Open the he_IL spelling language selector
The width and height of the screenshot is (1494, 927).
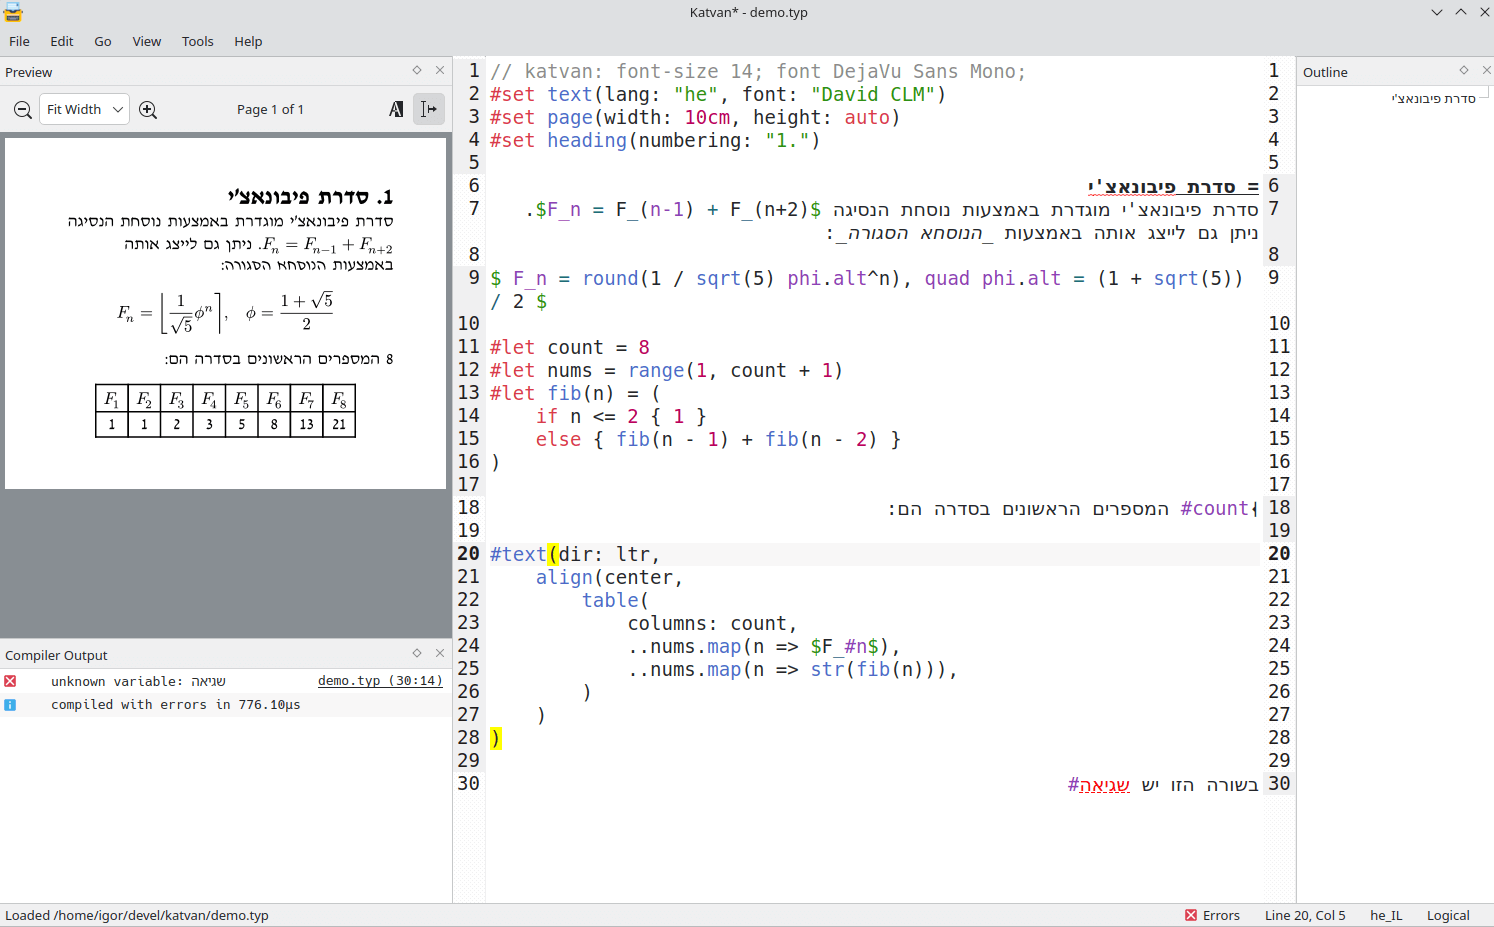(1386, 915)
